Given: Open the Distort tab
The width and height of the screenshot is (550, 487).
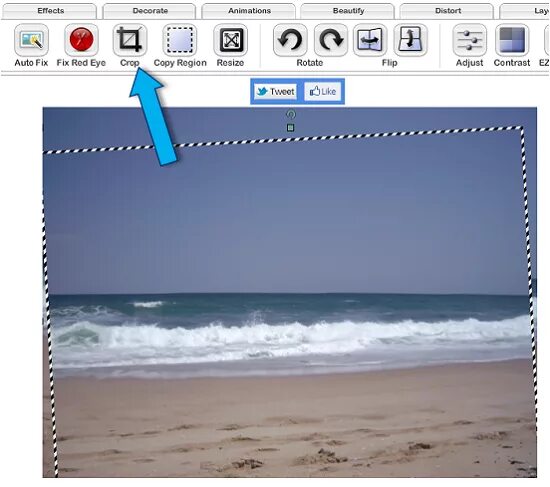Looking at the screenshot, I should (x=447, y=11).
